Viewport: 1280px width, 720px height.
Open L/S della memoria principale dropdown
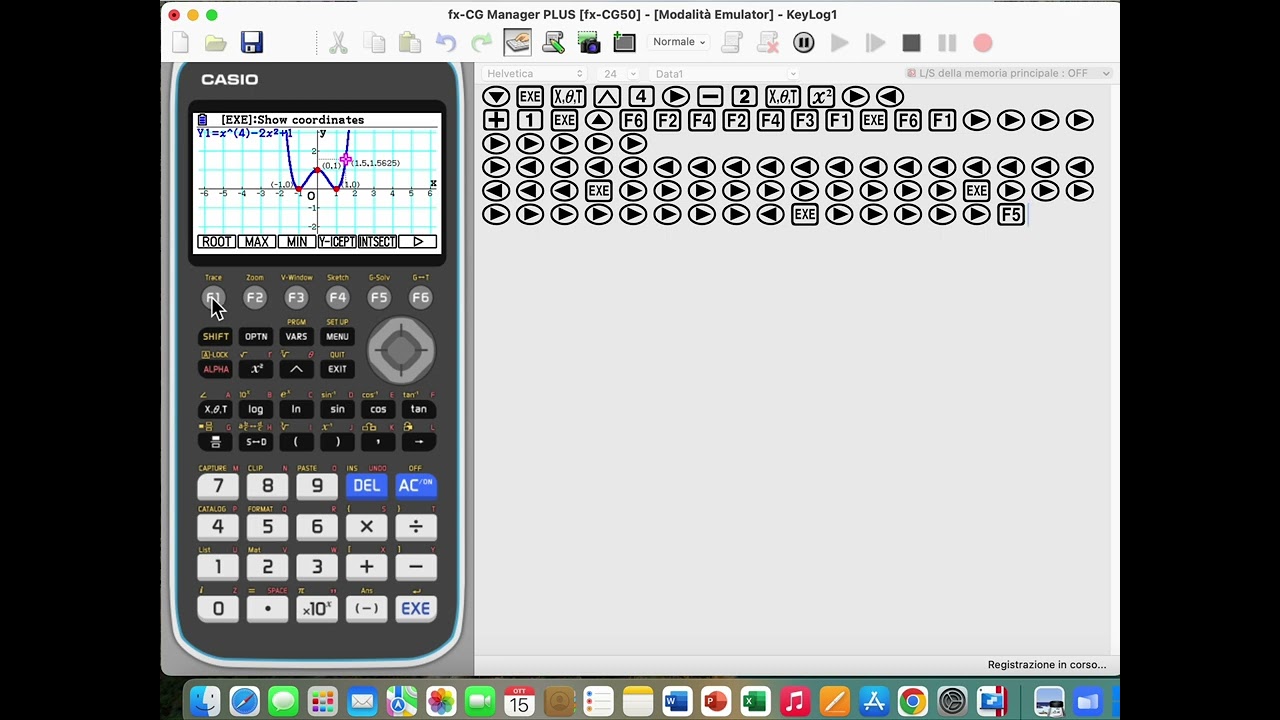point(1008,73)
